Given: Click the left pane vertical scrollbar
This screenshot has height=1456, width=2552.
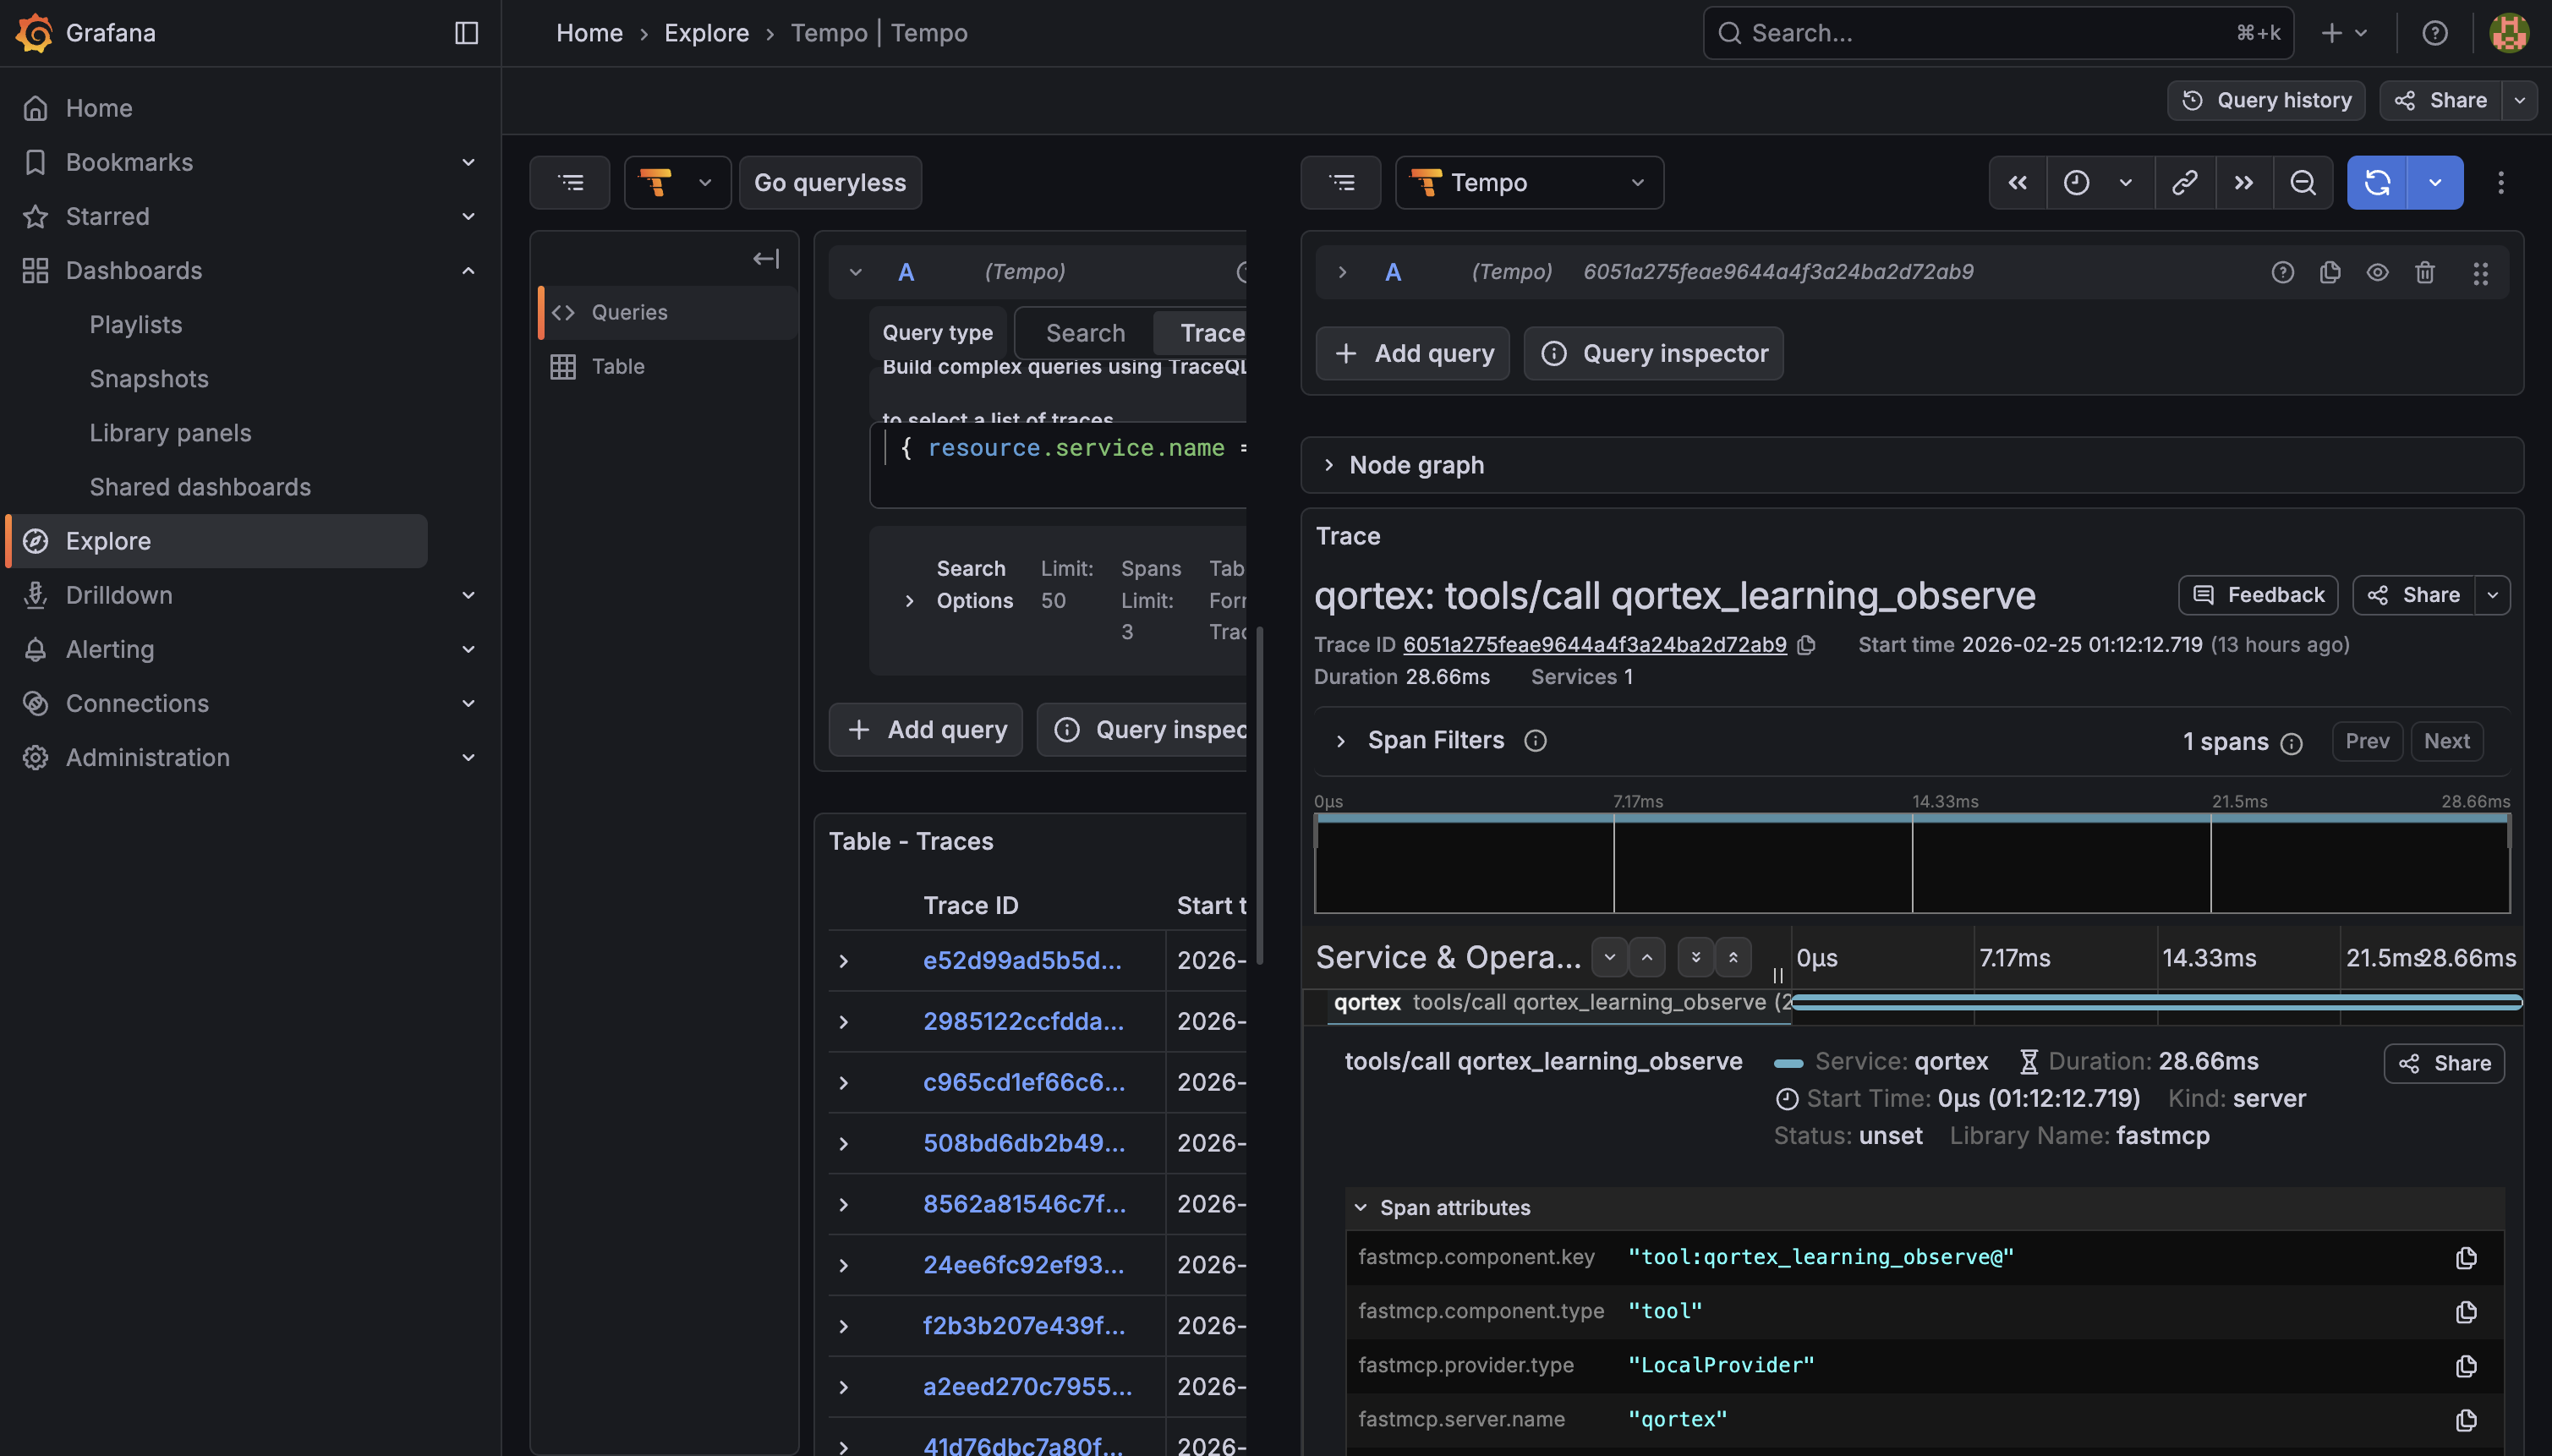Looking at the screenshot, I should point(1259,795).
